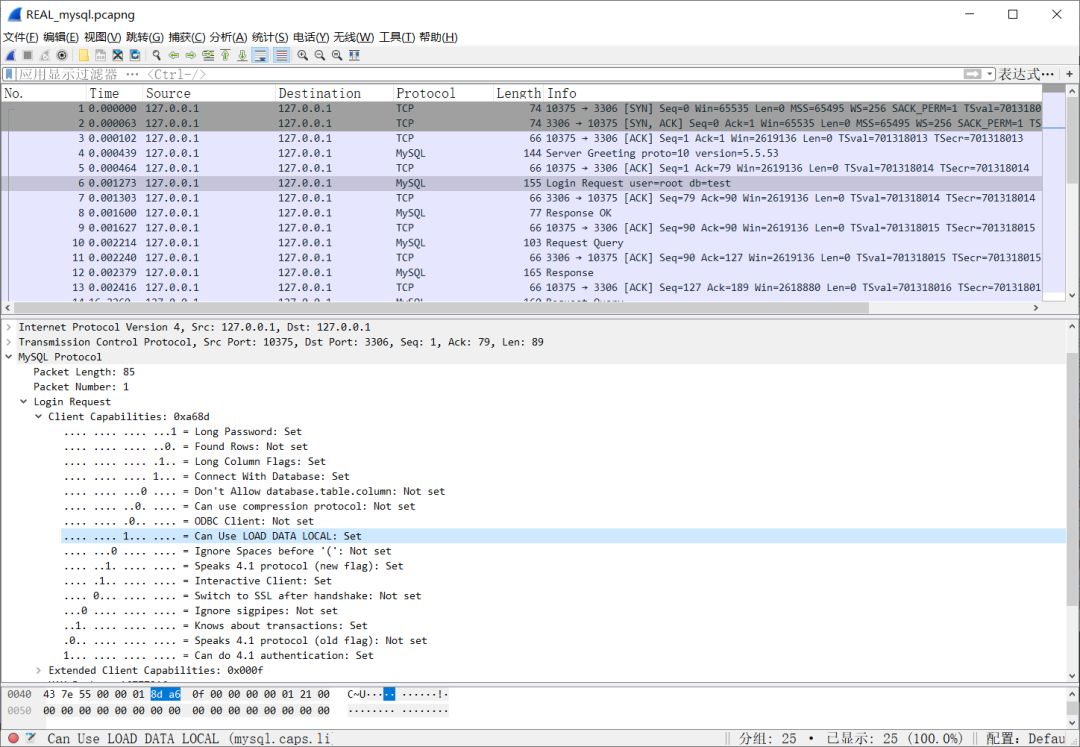Jump to first packet icon

[x=225, y=56]
